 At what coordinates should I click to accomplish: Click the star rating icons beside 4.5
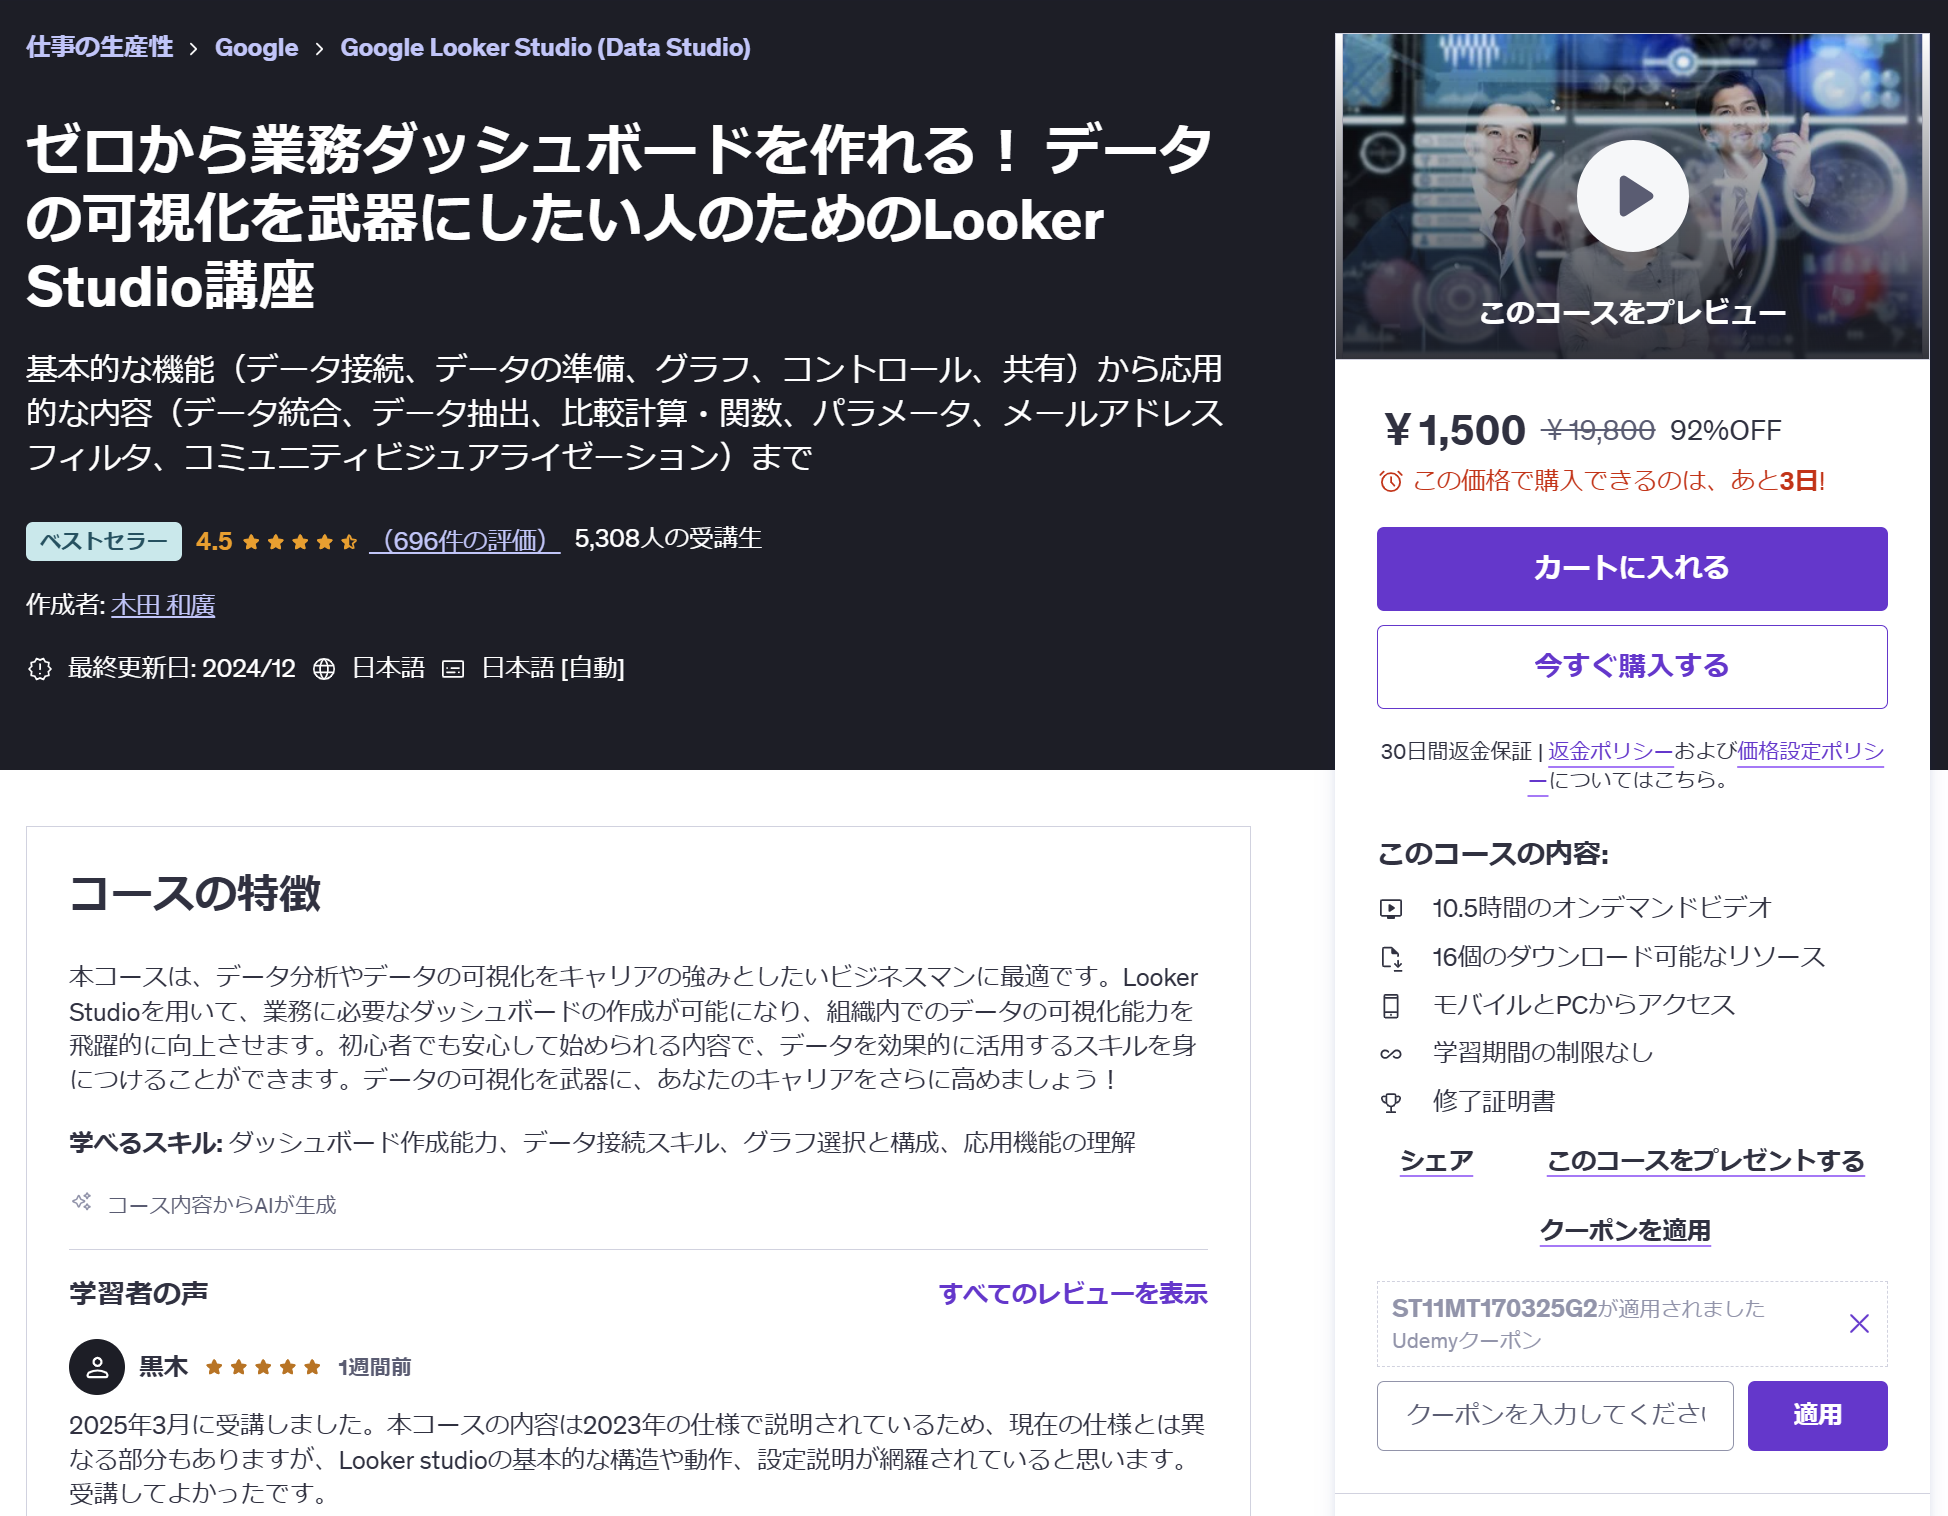coord(300,541)
